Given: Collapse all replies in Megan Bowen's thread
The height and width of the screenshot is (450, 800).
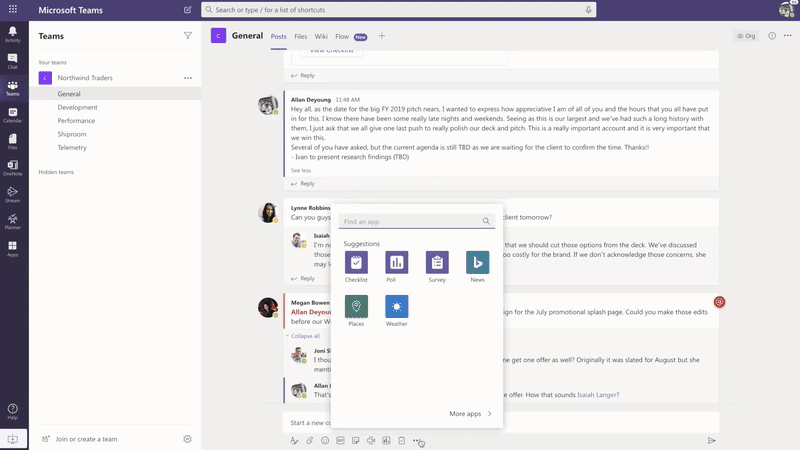Looking at the screenshot, I should 305,336.
